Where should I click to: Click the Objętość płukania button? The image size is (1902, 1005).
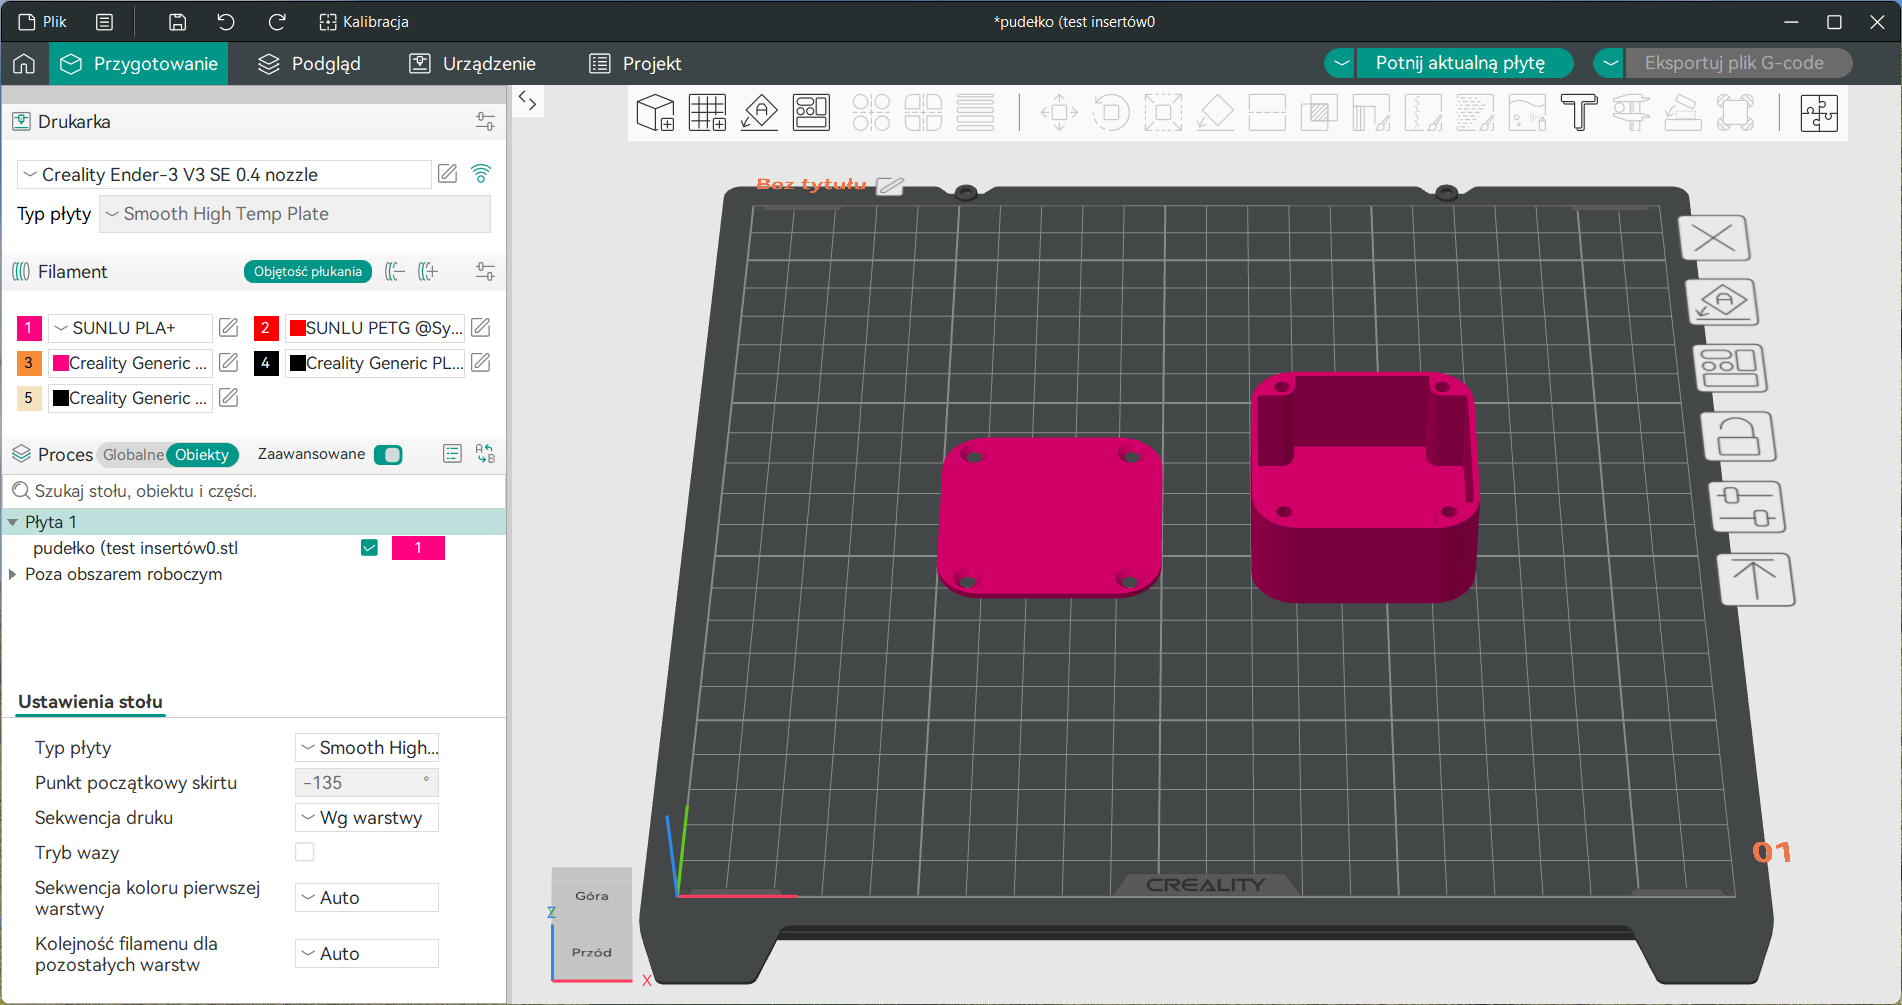click(308, 272)
